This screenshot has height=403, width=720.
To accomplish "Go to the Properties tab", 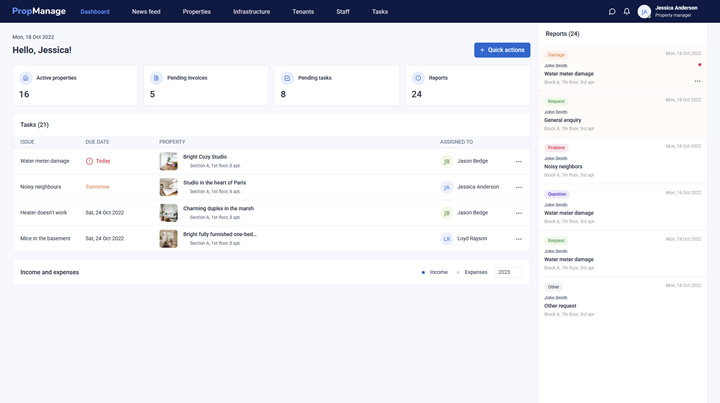I will click(197, 12).
